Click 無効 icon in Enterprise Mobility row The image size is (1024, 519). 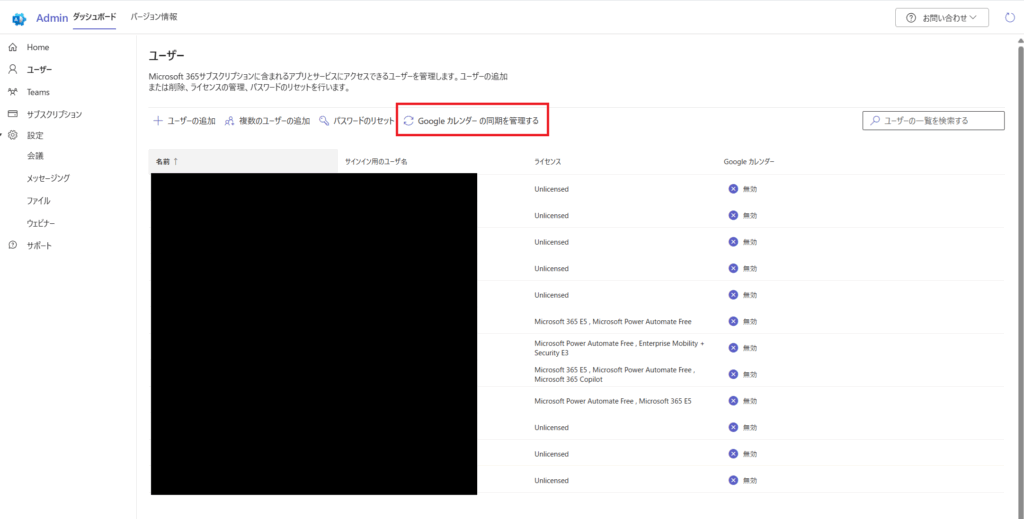pyautogui.click(x=733, y=348)
